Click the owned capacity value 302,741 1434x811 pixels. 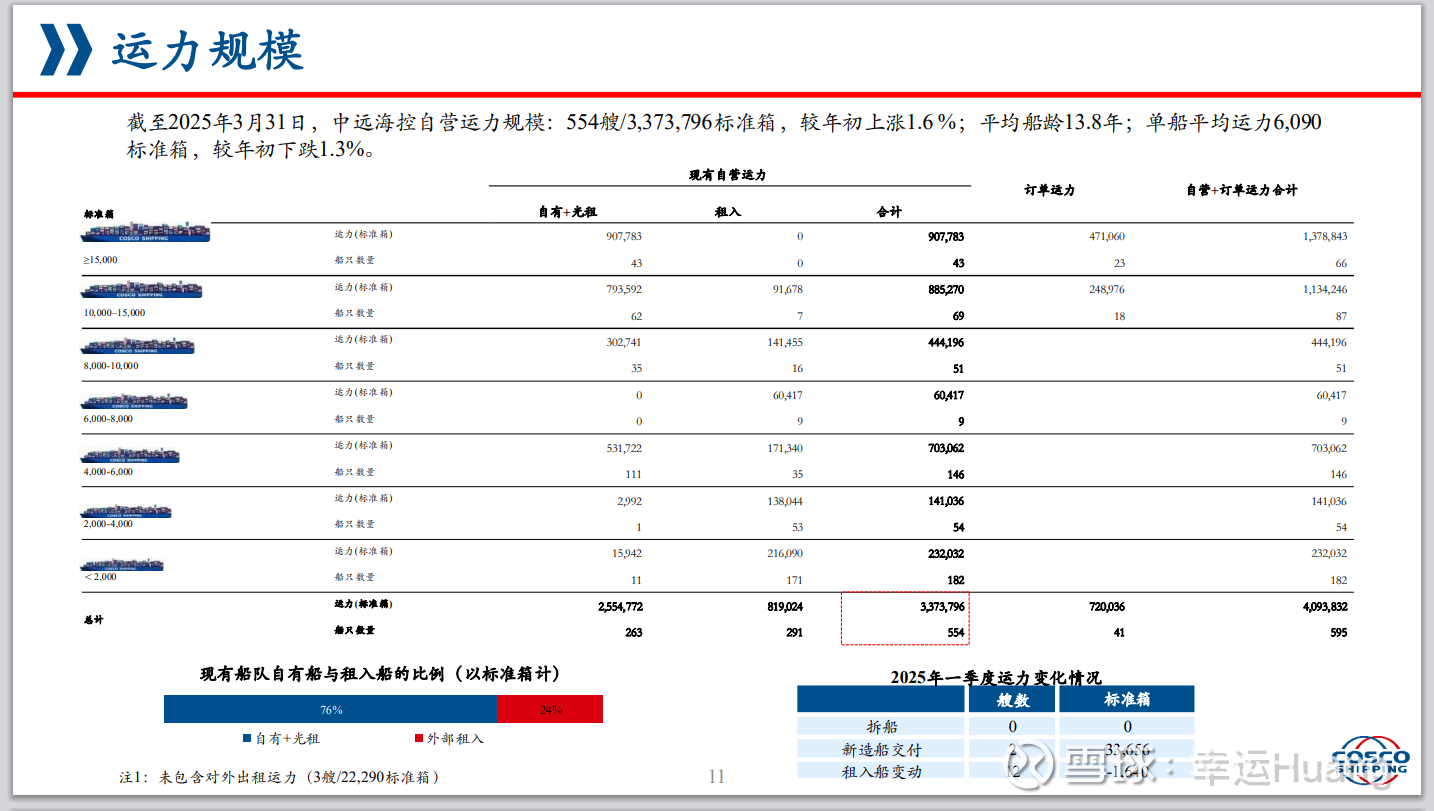623,342
